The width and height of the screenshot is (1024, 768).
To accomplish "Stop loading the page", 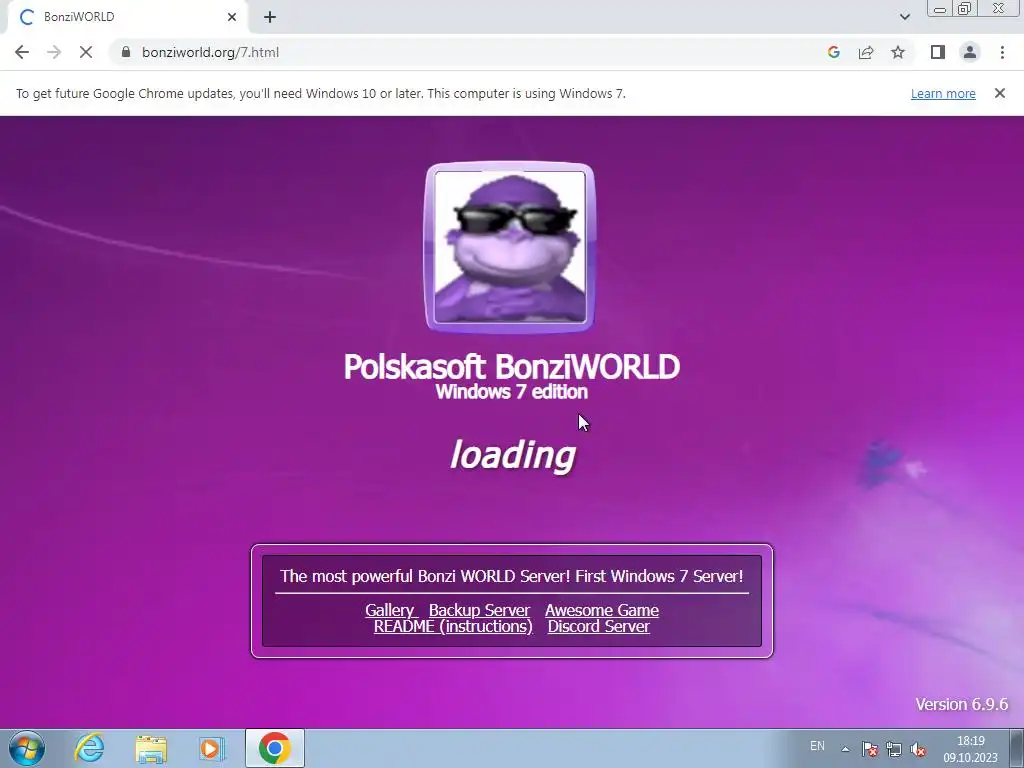I will click(86, 52).
